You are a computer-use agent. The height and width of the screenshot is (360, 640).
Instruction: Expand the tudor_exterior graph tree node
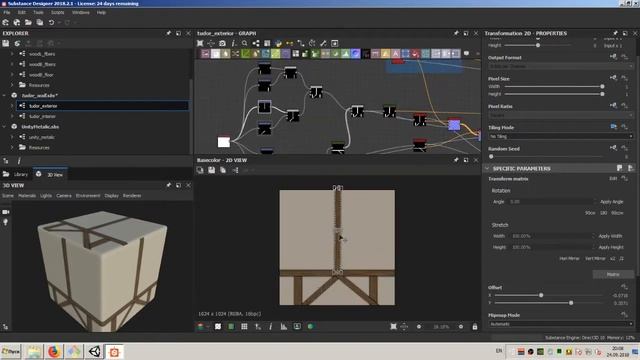(12, 106)
